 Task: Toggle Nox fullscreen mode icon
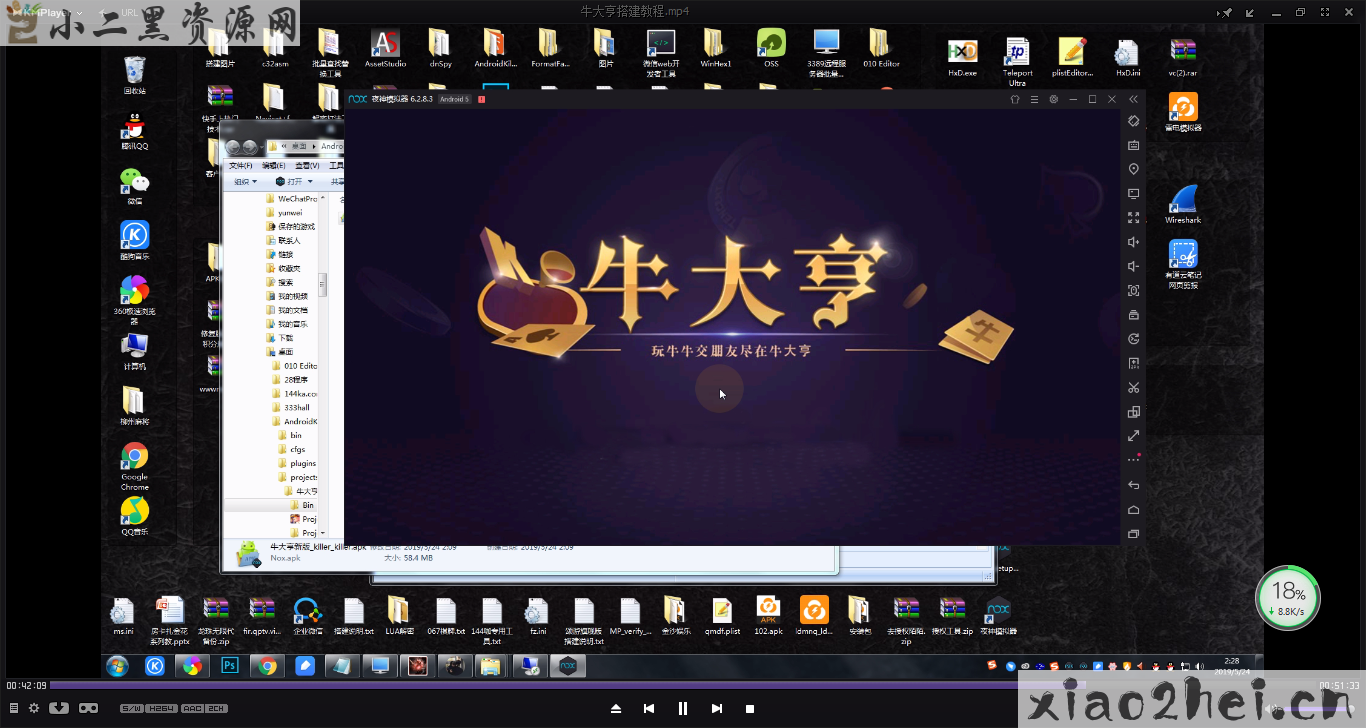click(x=1133, y=217)
